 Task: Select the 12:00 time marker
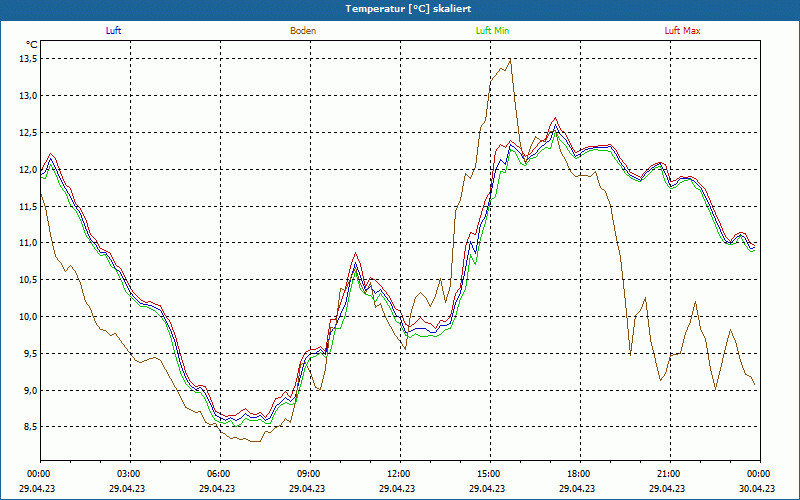399,473
